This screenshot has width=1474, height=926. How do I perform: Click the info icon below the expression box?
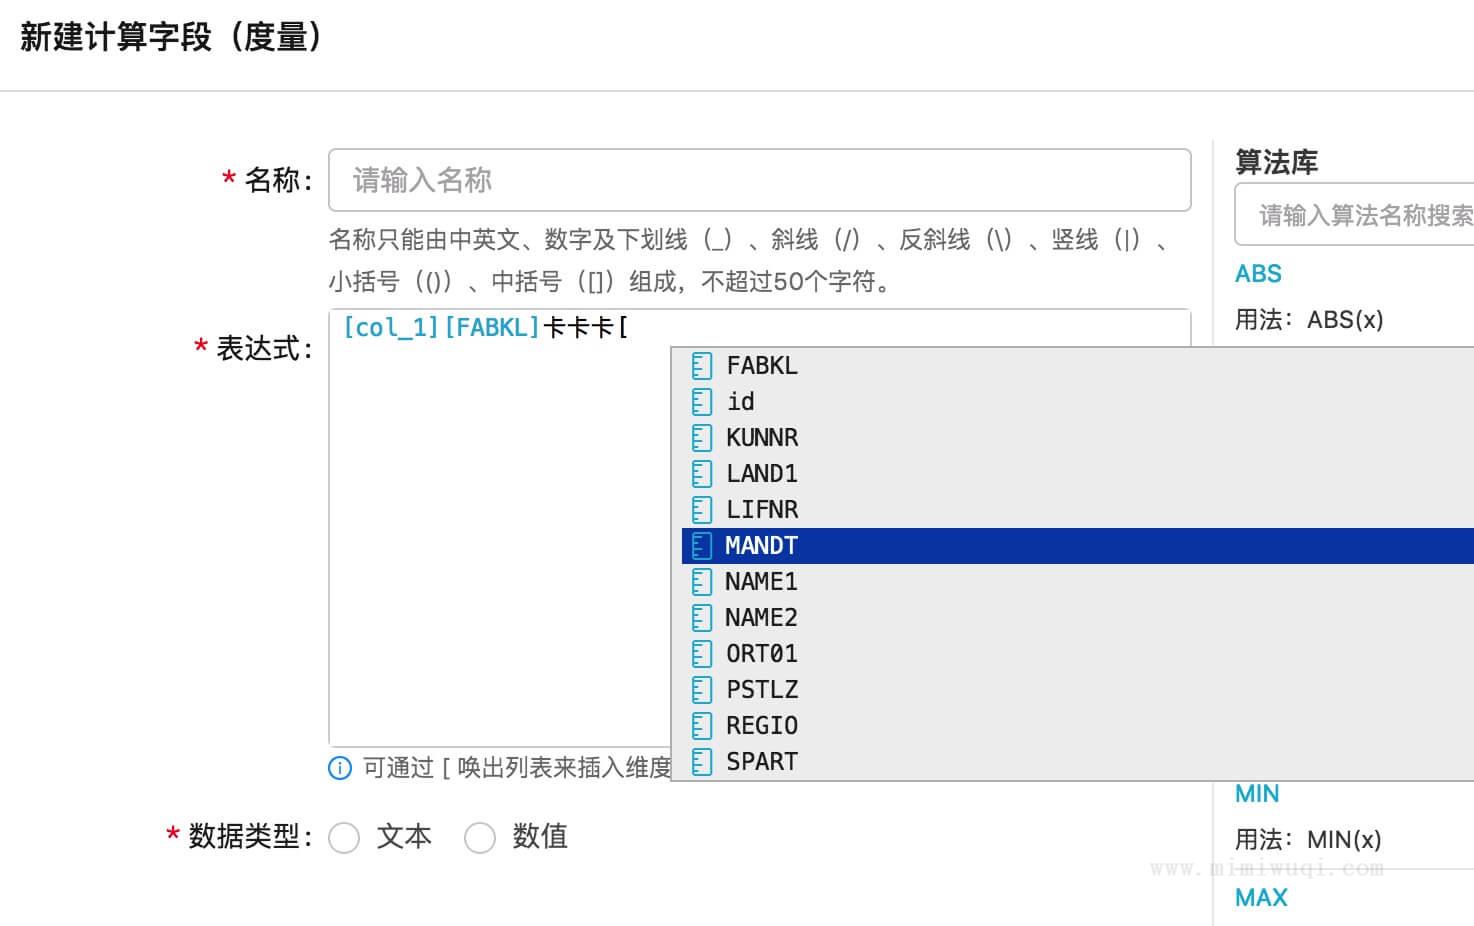point(340,768)
